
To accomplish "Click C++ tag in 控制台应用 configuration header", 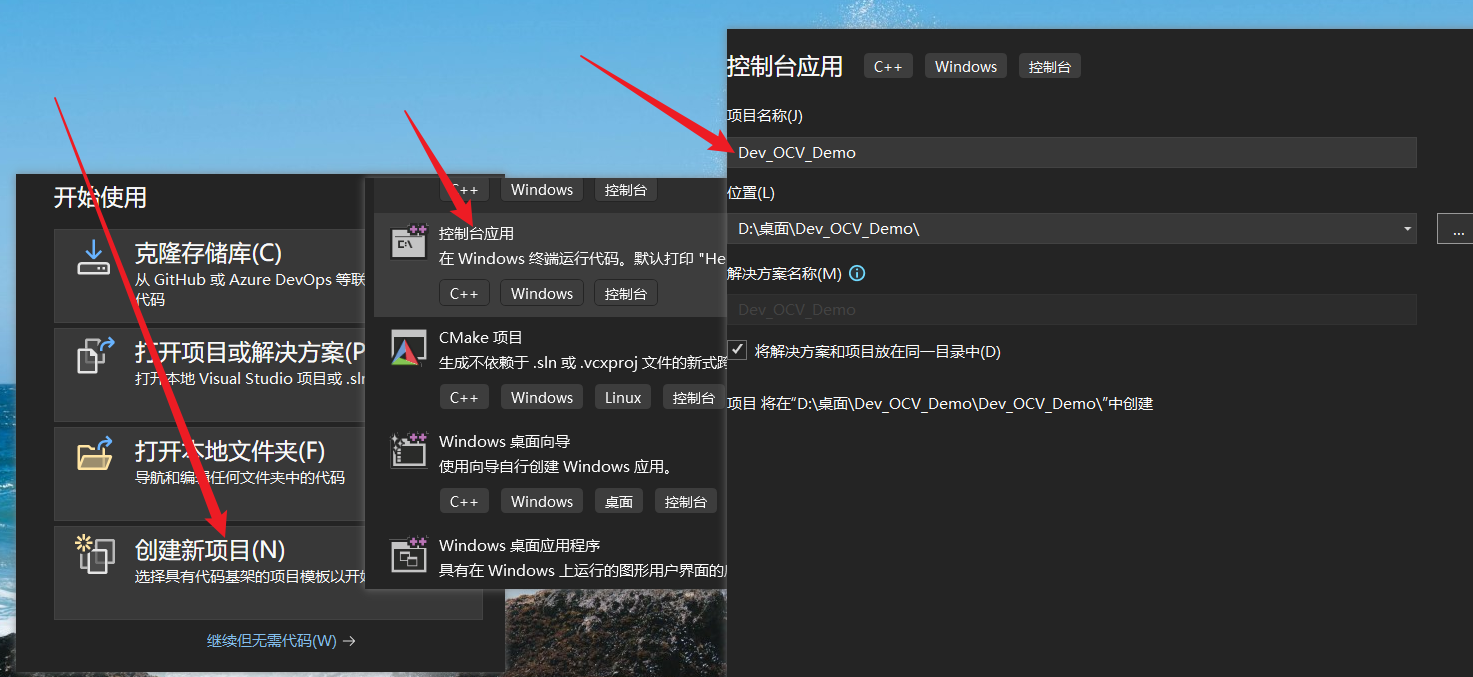I will coord(888,66).
